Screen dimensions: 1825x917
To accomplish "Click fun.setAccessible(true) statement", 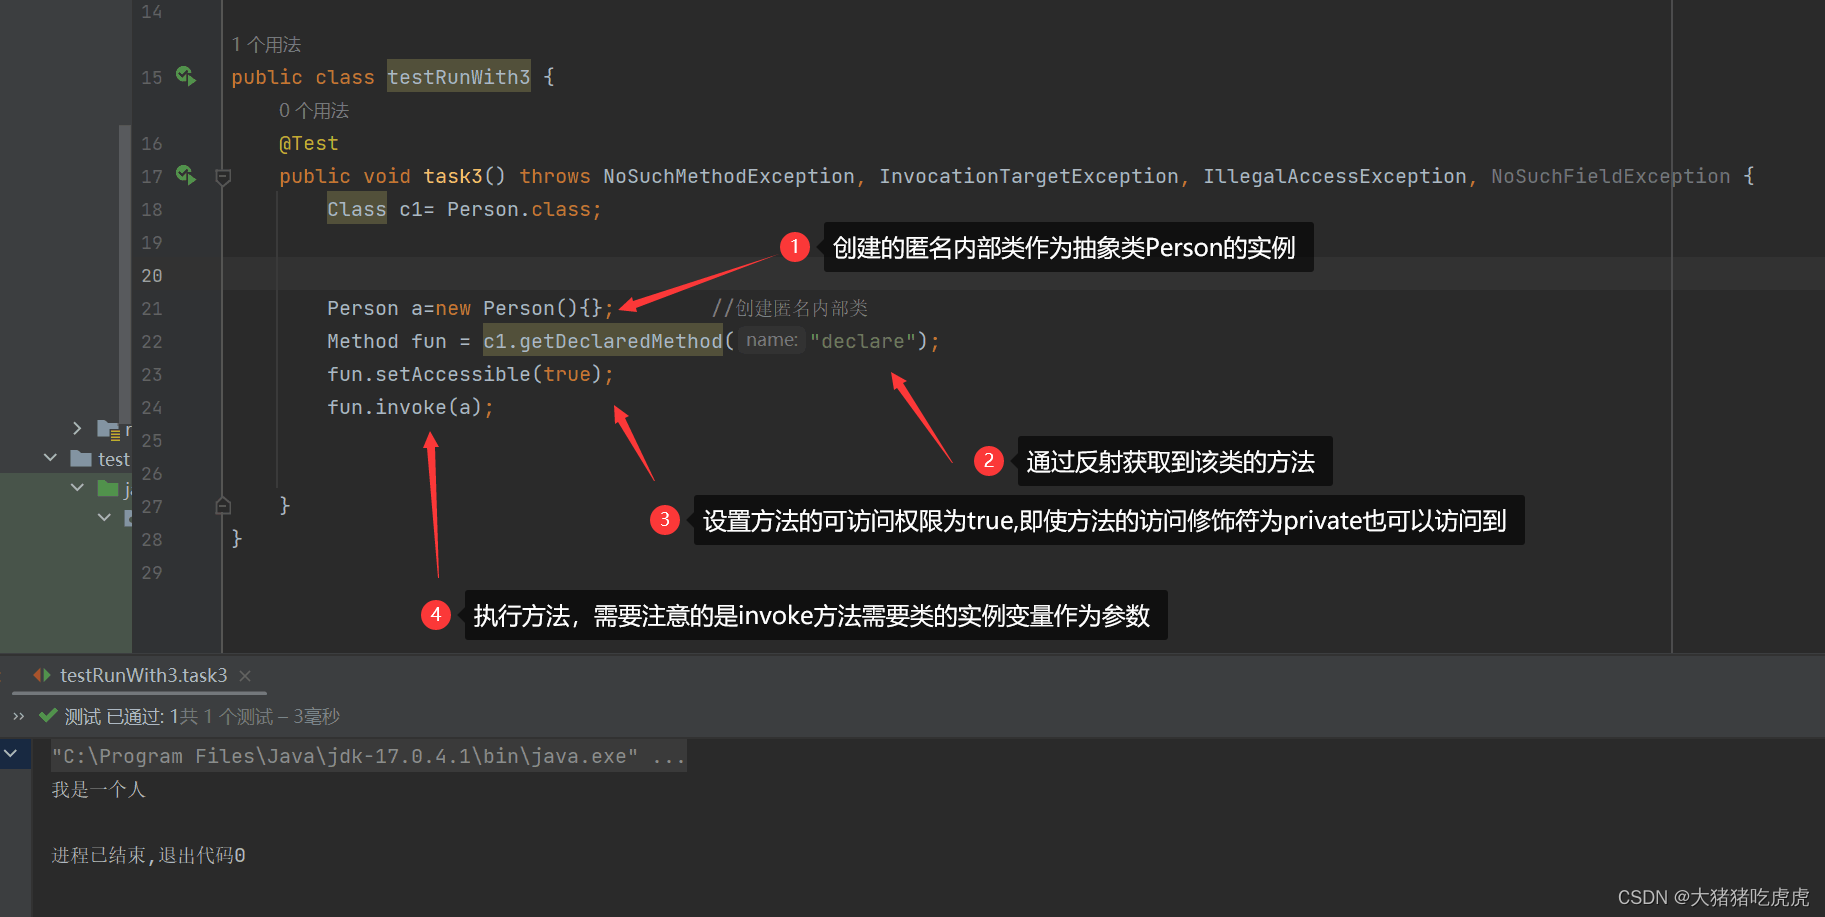I will 470,374.
